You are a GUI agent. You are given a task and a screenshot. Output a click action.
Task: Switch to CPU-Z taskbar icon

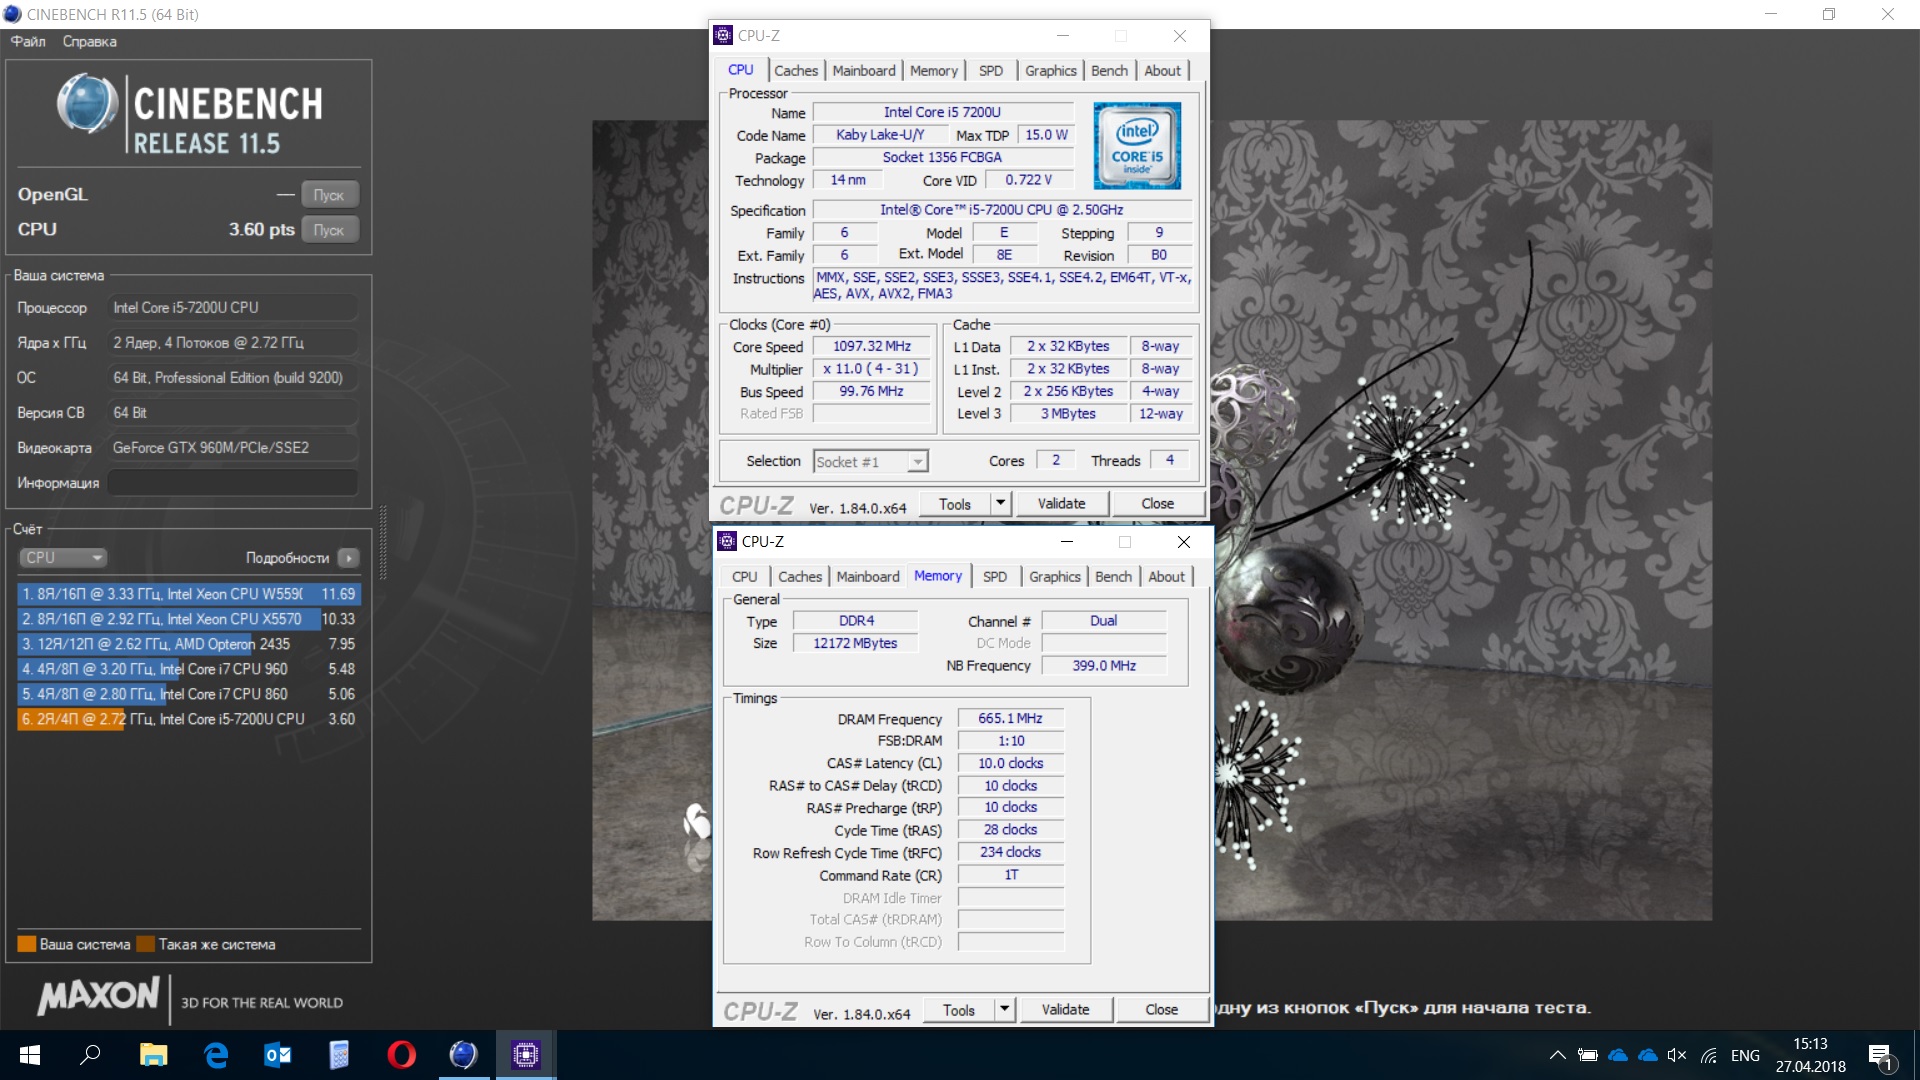click(x=525, y=1055)
